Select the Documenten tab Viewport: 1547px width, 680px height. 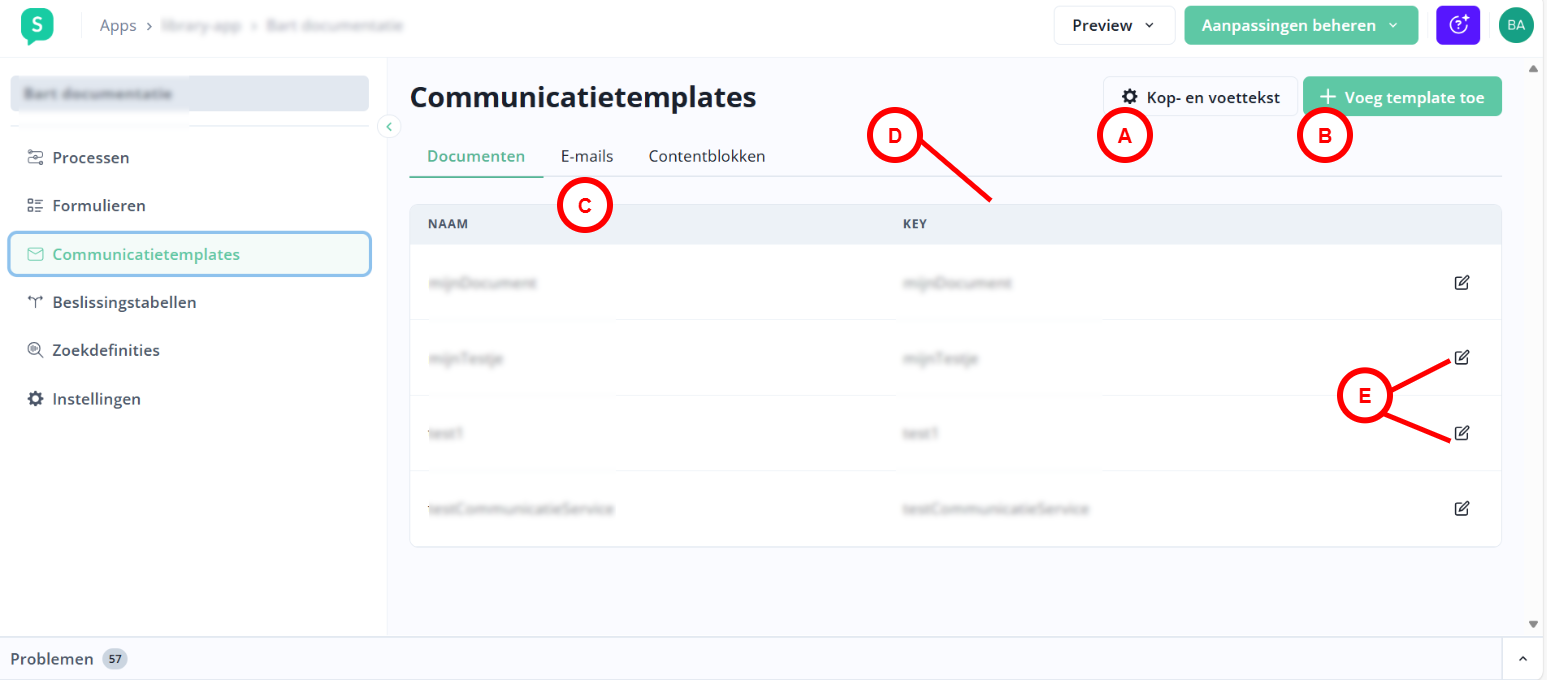click(476, 156)
